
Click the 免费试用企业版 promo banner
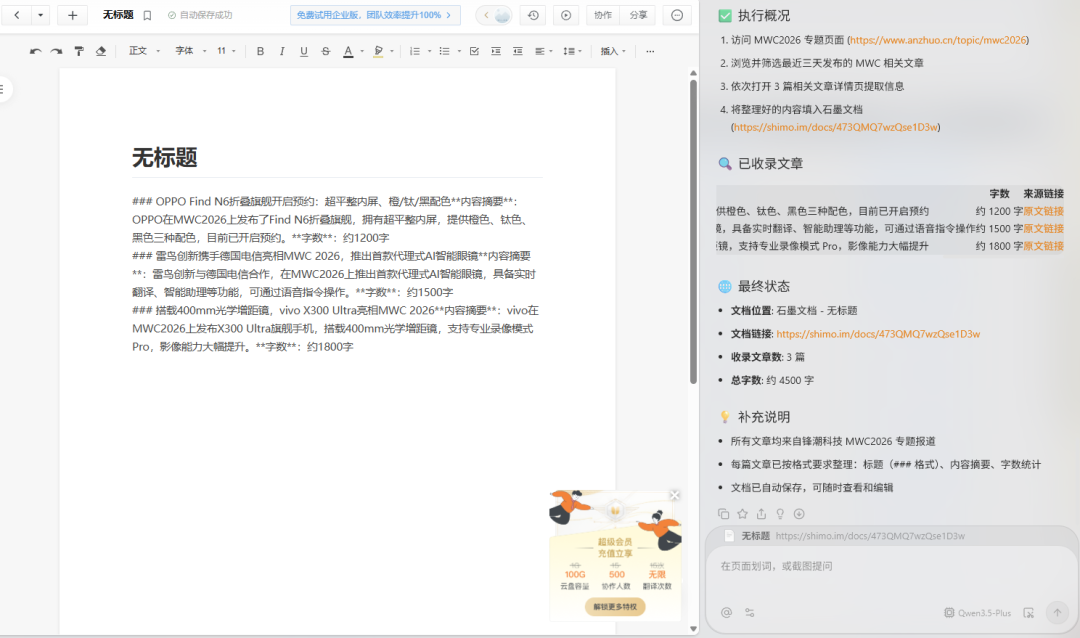[375, 15]
